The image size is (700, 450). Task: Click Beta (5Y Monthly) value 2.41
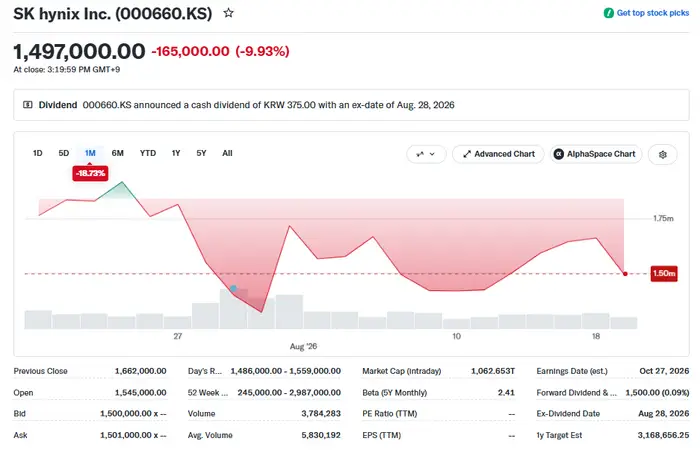(x=506, y=392)
